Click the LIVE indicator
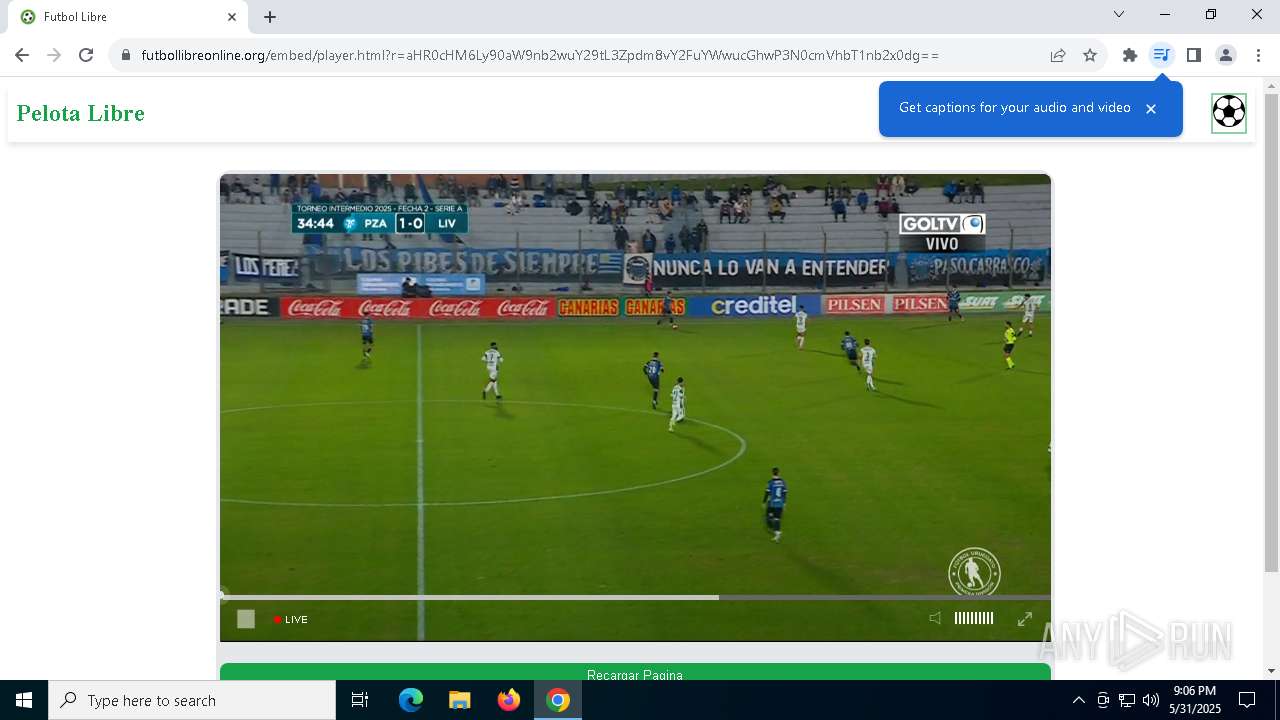Image resolution: width=1280 pixels, height=720 pixels. pos(291,620)
